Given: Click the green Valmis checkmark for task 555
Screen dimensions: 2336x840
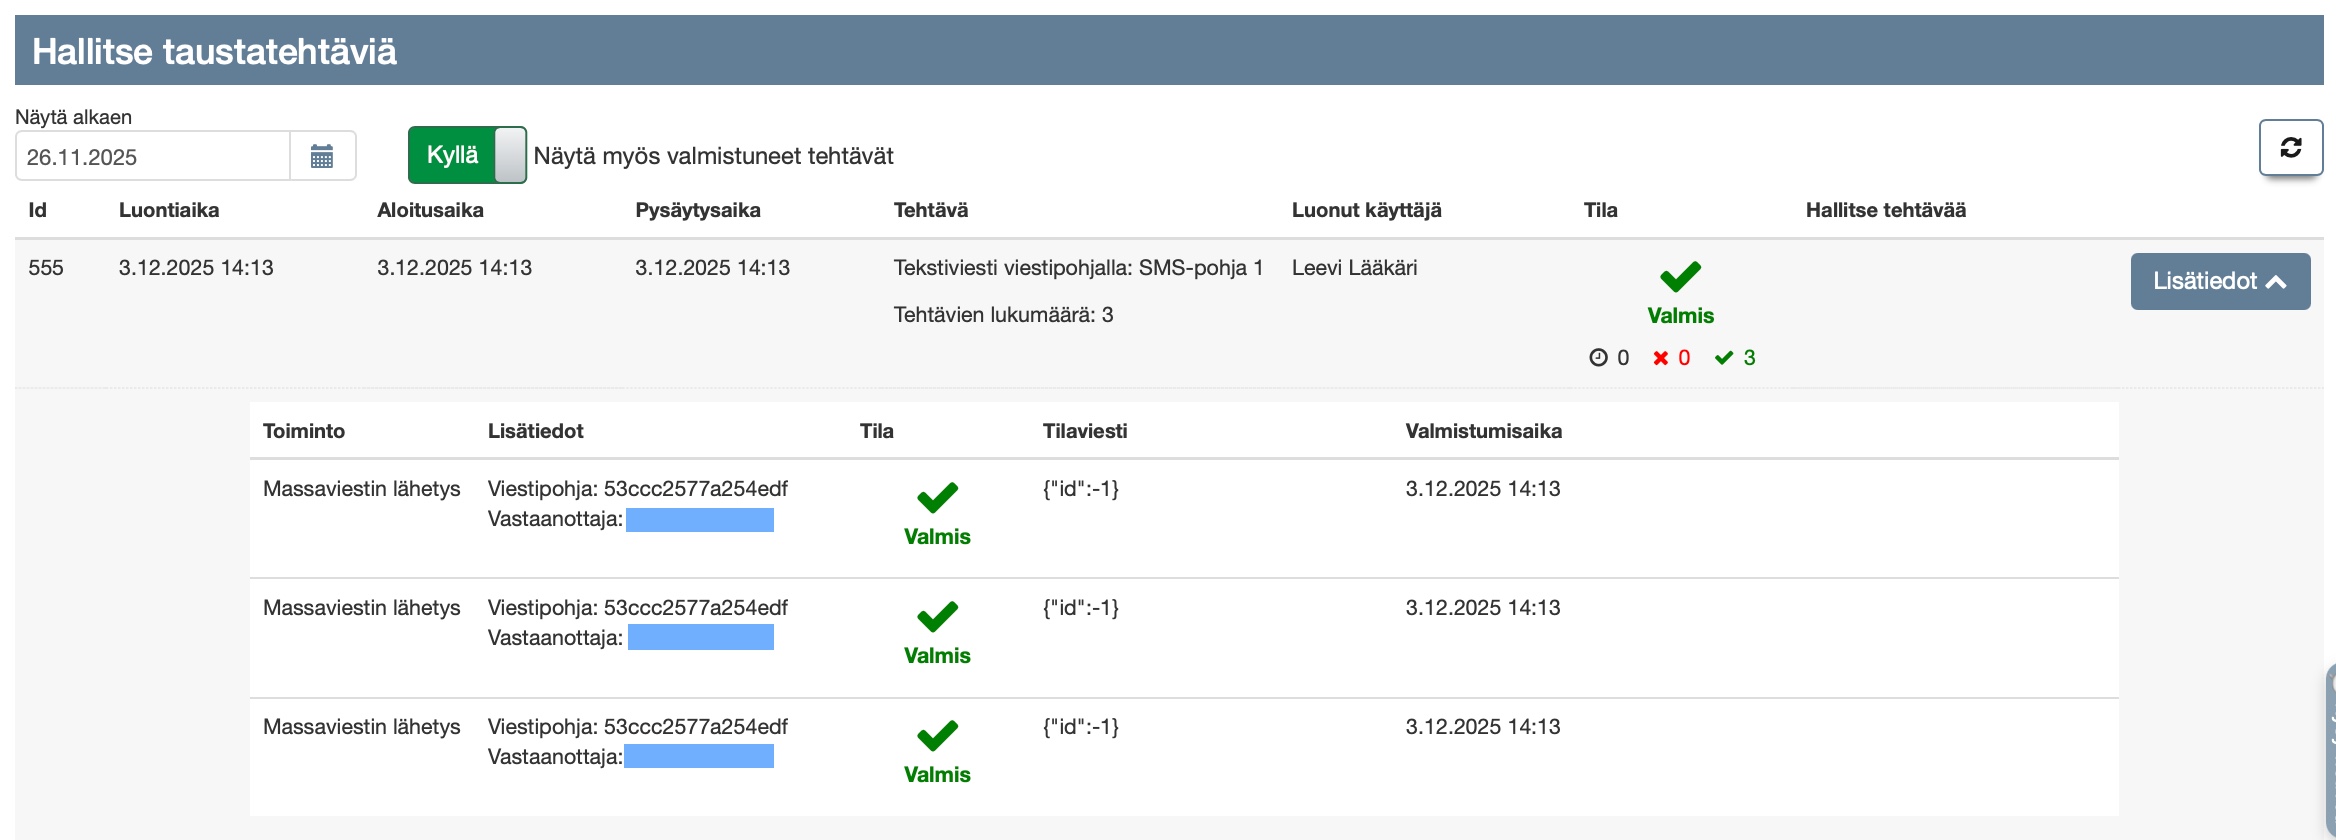Looking at the screenshot, I should point(1680,277).
